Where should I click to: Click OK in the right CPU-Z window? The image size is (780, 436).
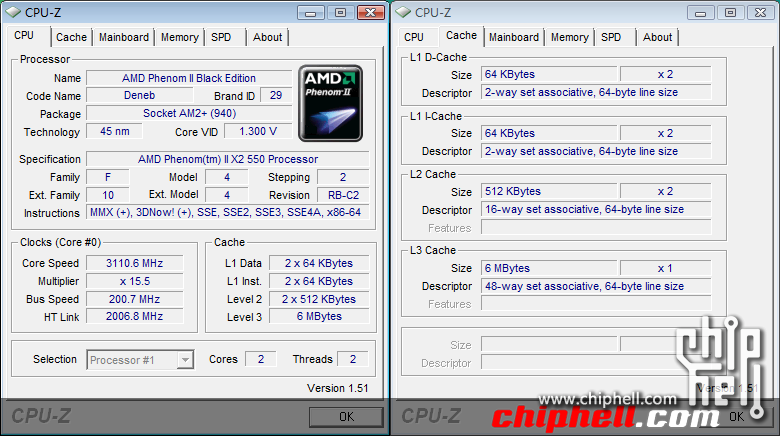point(736,417)
